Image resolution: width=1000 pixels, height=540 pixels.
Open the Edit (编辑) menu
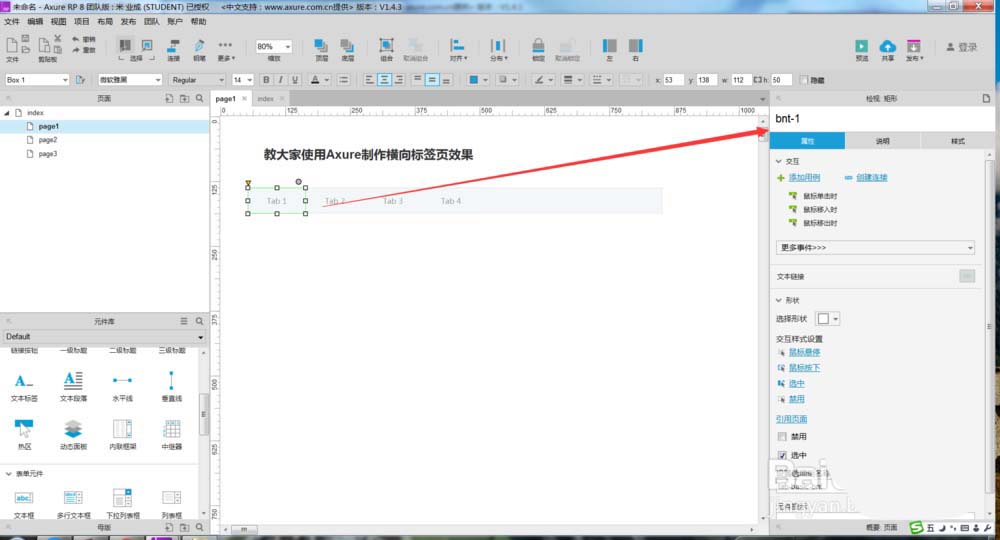tap(35, 22)
